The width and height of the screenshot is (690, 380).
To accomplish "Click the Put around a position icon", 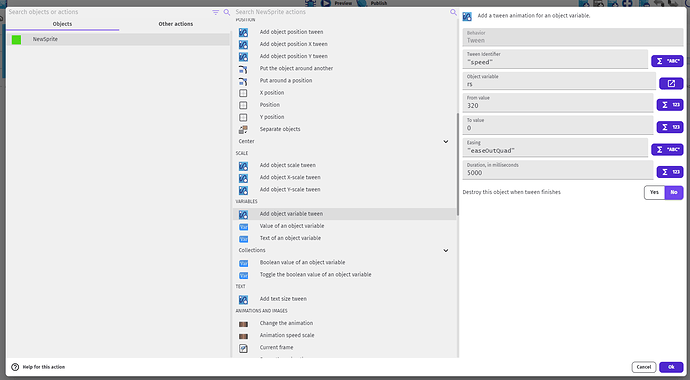I will click(x=243, y=81).
